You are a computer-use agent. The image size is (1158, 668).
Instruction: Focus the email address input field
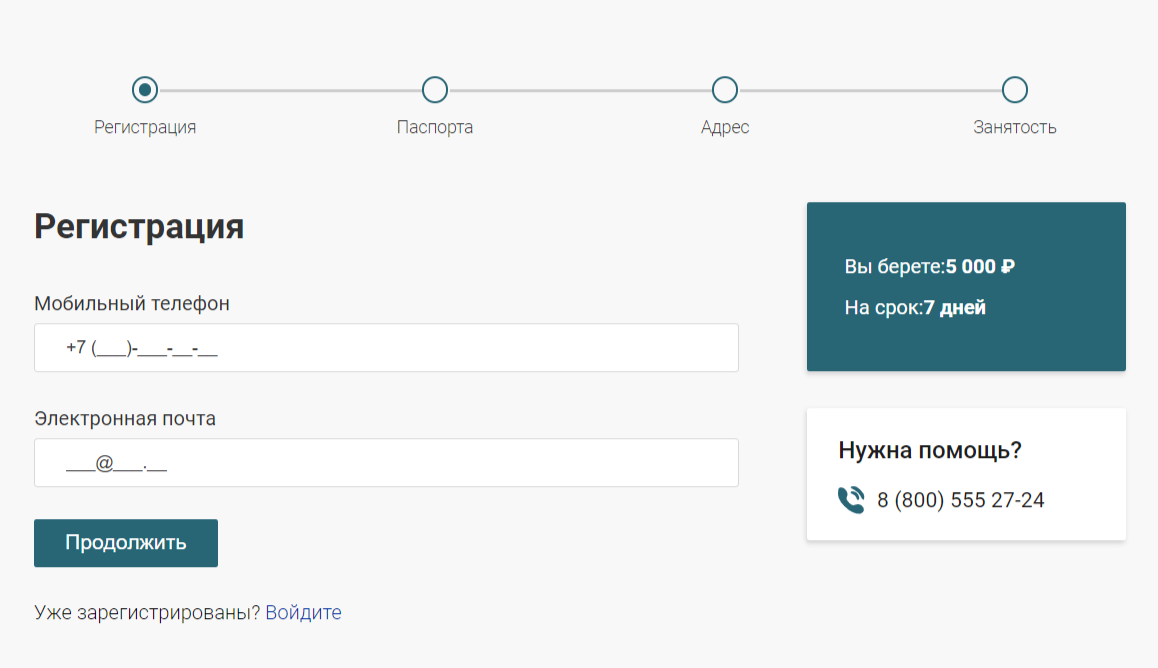pyautogui.click(x=386, y=463)
